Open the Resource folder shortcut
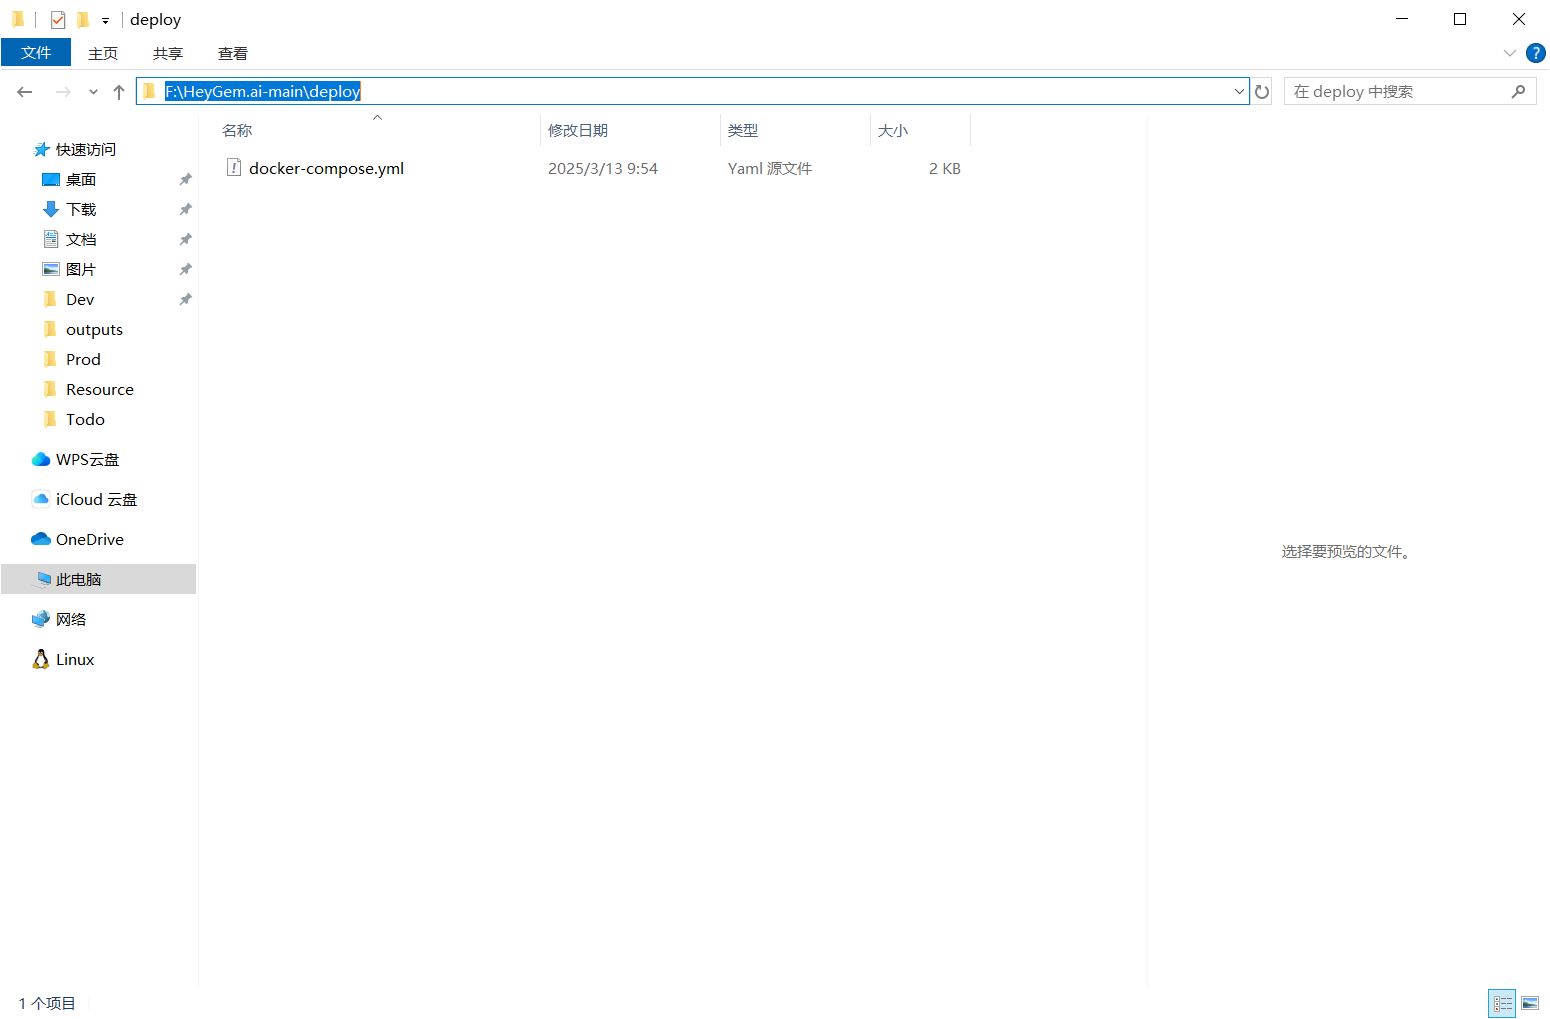Screen dimensions: 1550x1019 [x=99, y=389]
